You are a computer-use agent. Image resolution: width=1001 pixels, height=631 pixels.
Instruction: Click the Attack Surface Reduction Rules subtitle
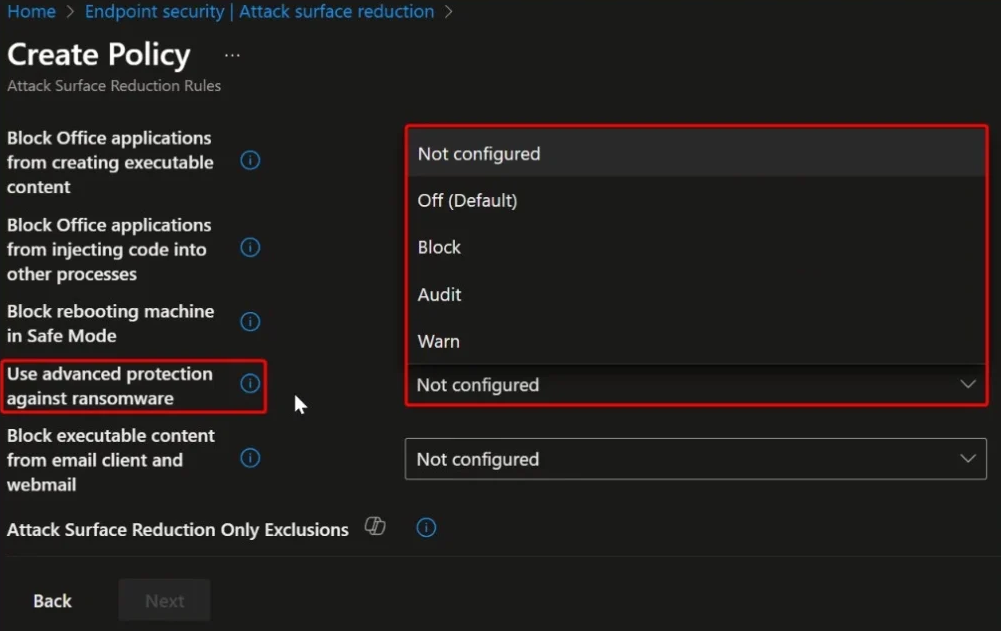tap(114, 86)
